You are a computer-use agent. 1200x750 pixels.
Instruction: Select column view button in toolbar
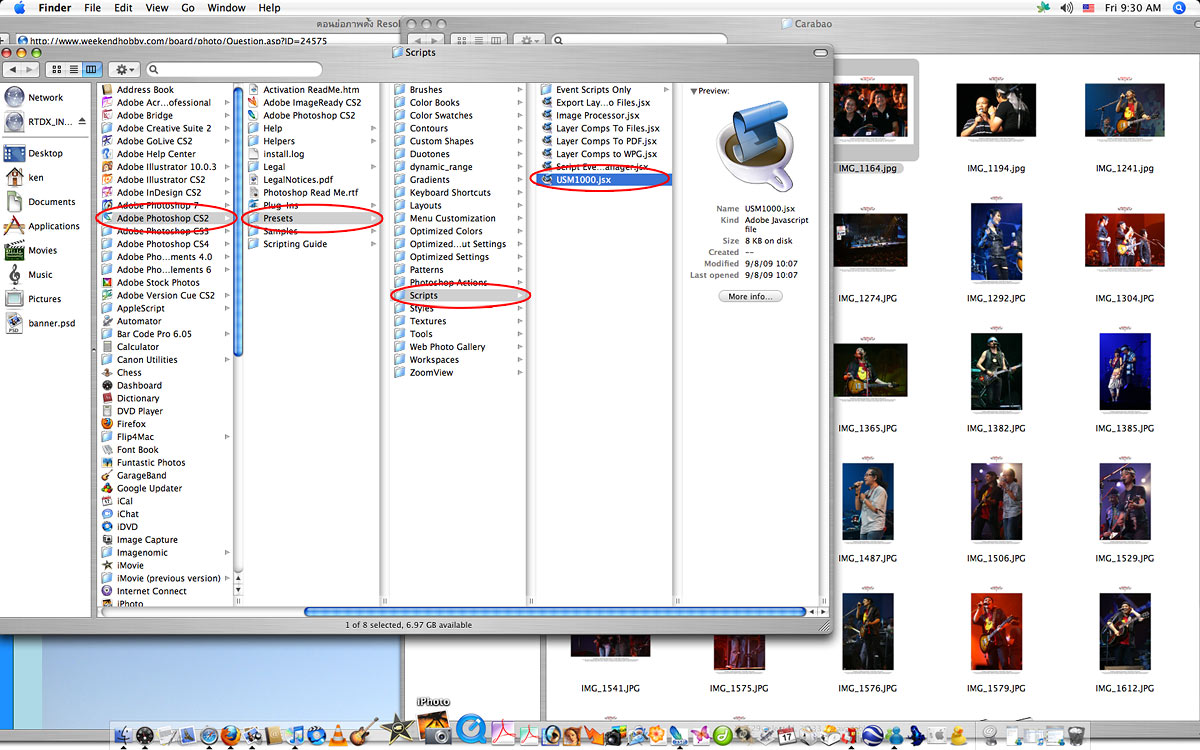[92, 69]
